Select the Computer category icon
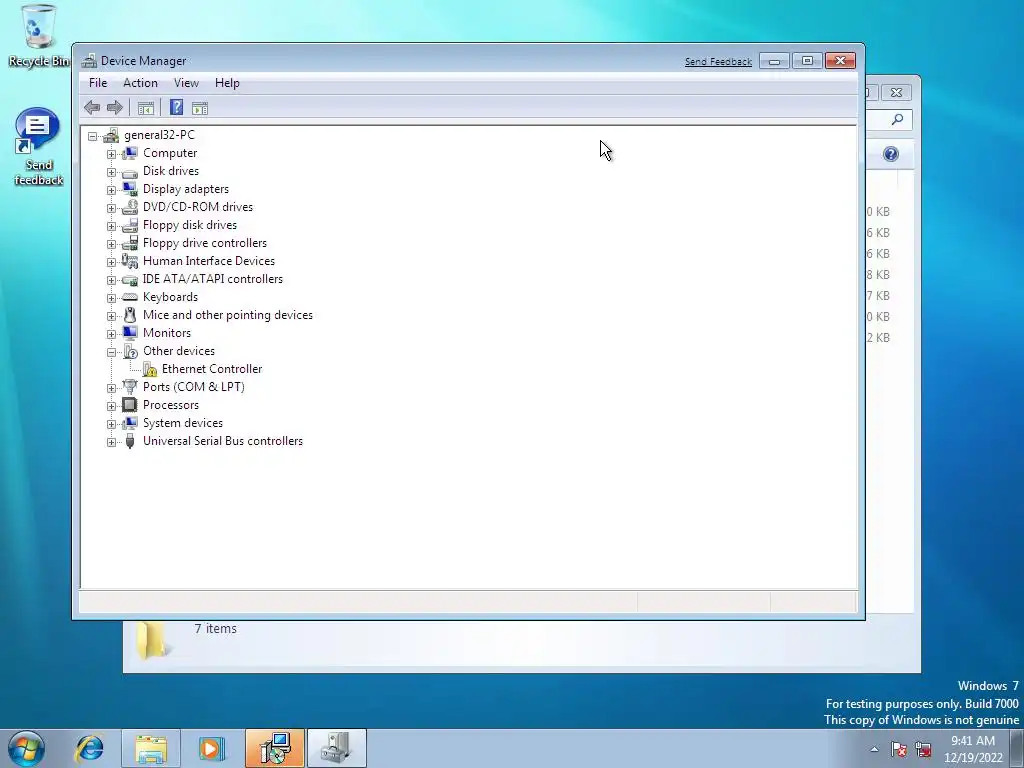The image size is (1024, 768). pos(130,153)
